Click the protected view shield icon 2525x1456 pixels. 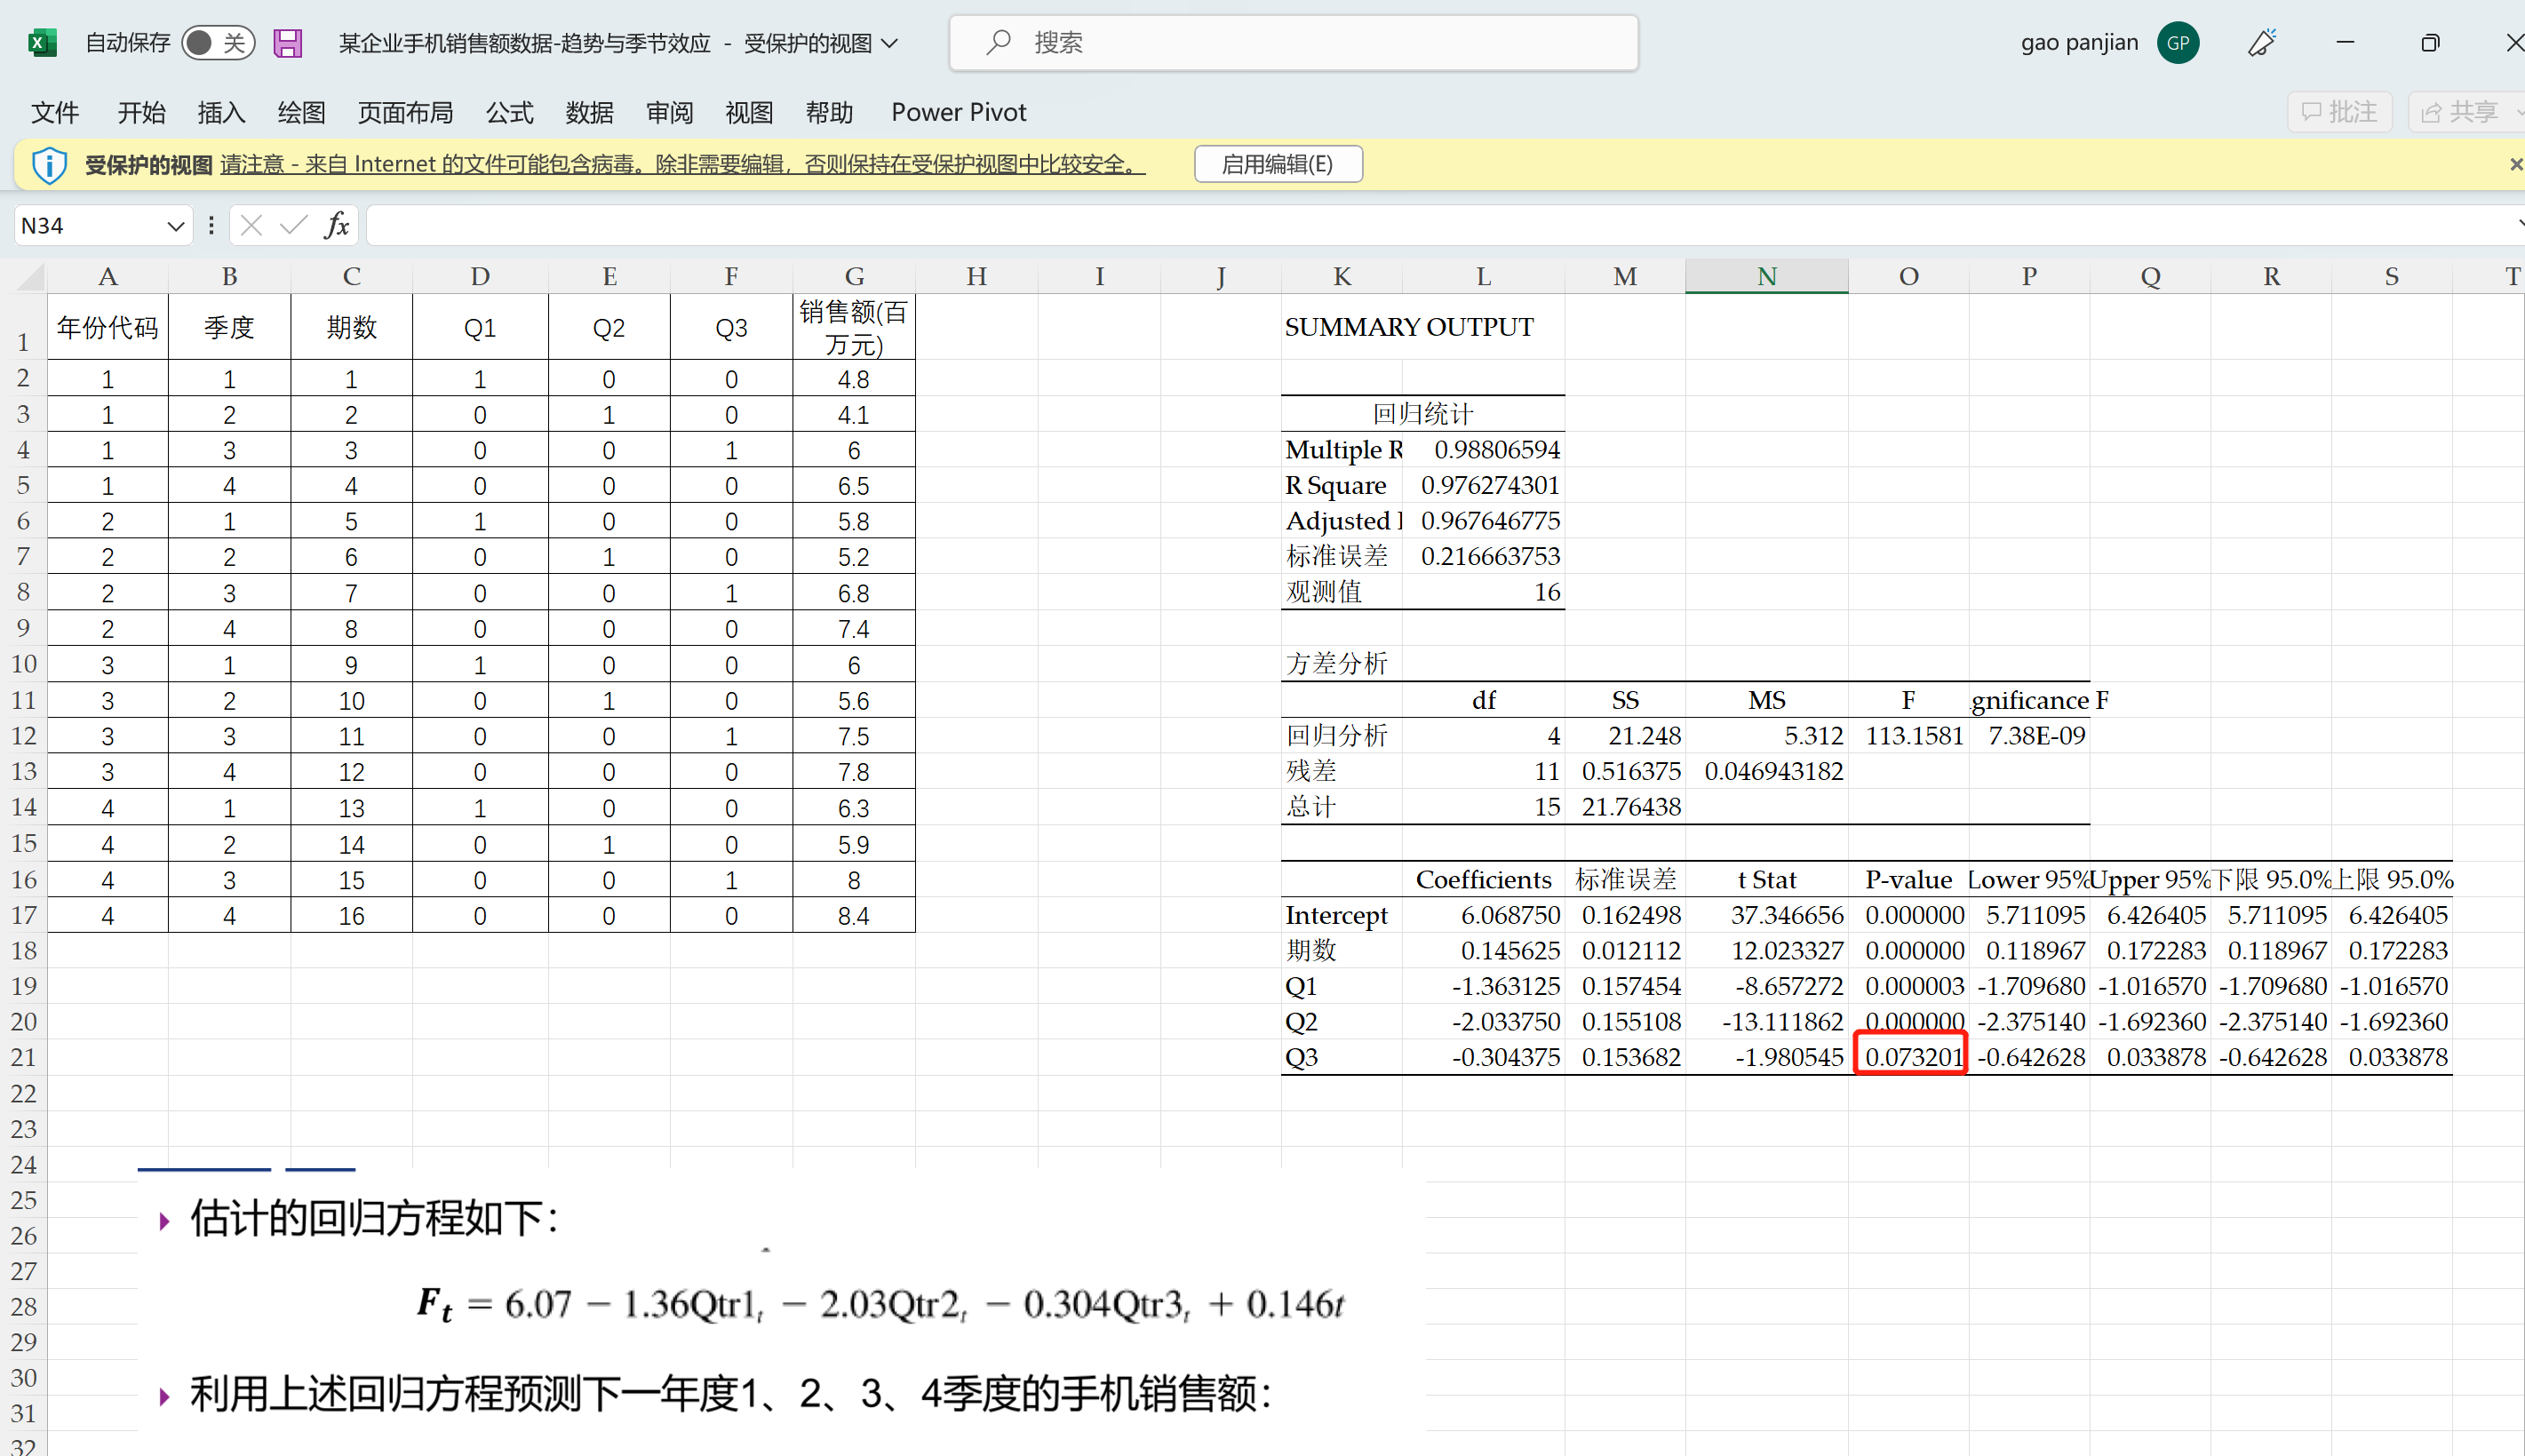(49, 165)
